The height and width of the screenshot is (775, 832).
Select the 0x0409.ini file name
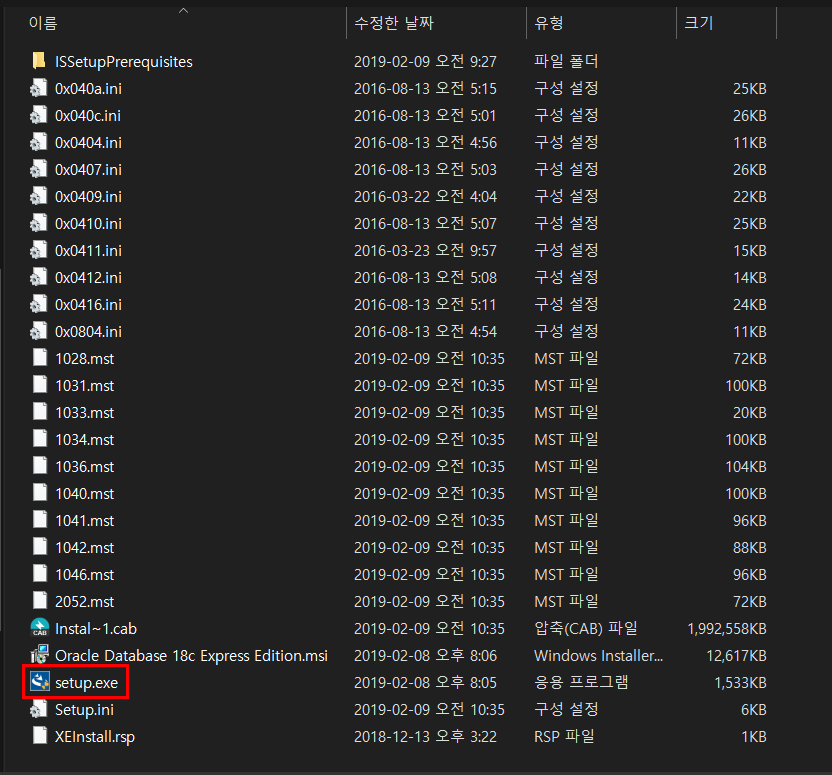point(89,197)
